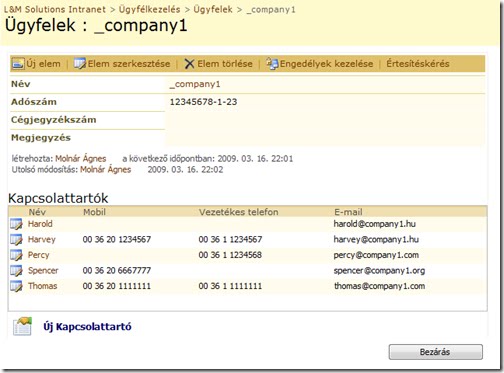The image size is (504, 373).
Task: Click landline number 00 36 1 1111111
Action: 230,286
